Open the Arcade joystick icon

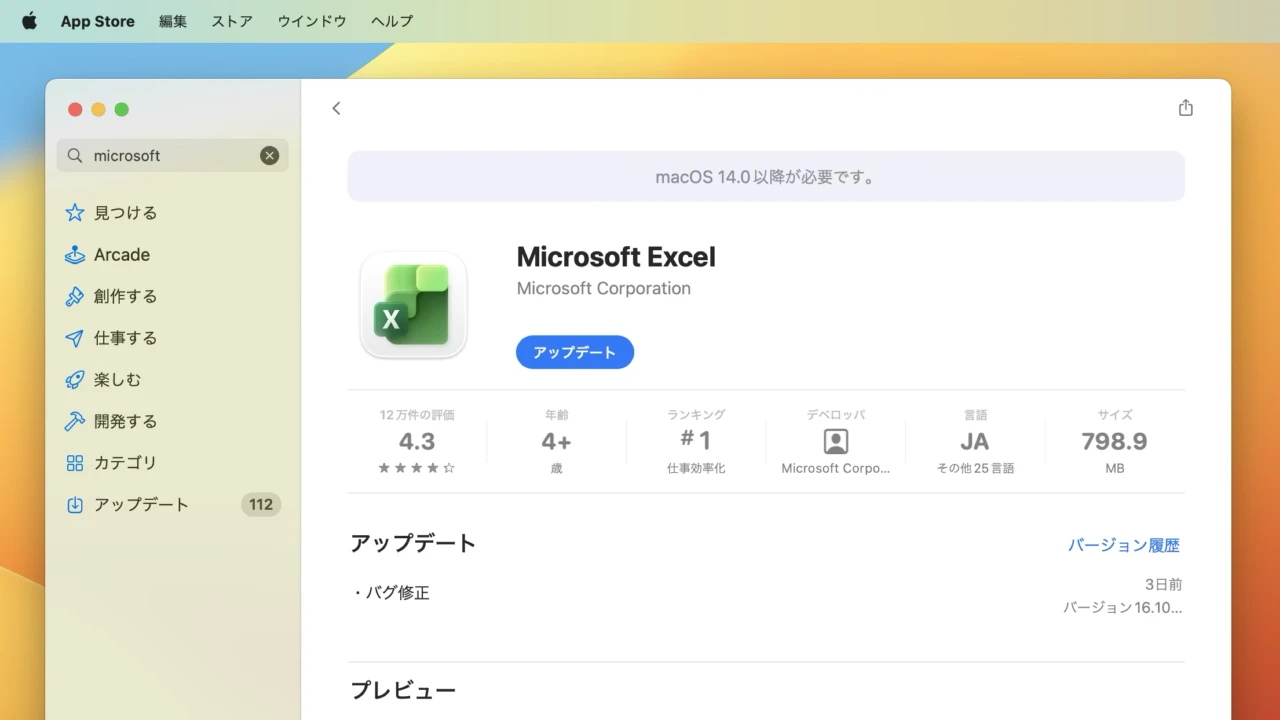pos(74,255)
